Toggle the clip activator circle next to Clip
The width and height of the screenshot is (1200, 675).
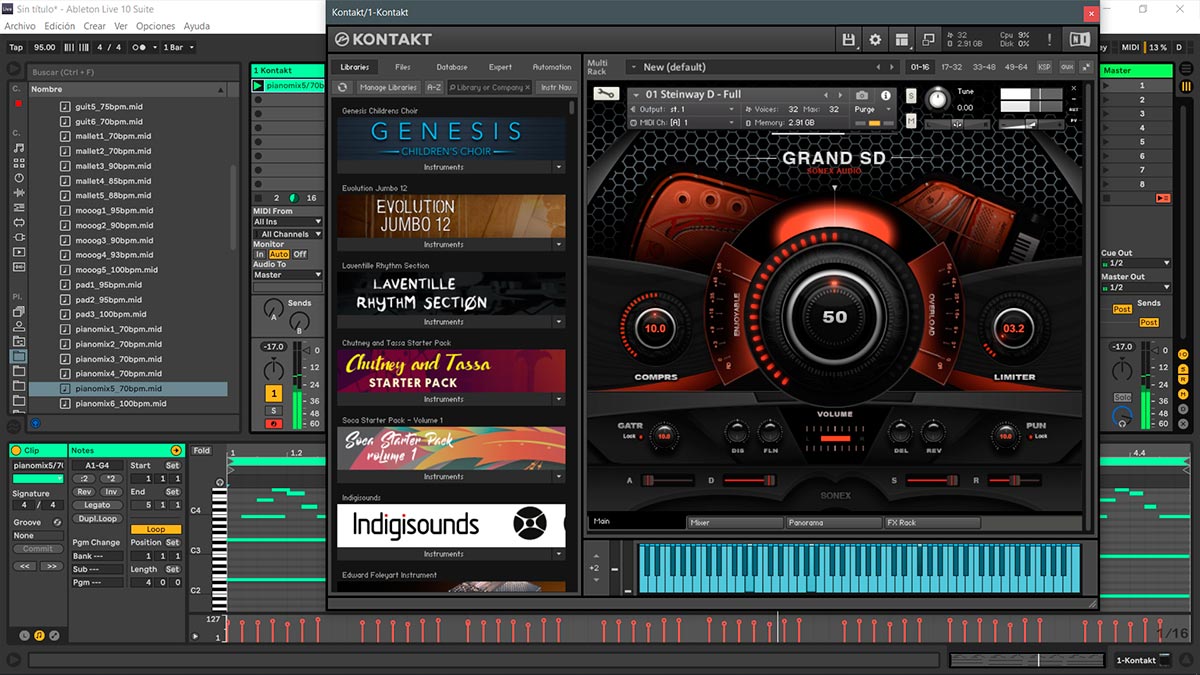click(x=17, y=451)
